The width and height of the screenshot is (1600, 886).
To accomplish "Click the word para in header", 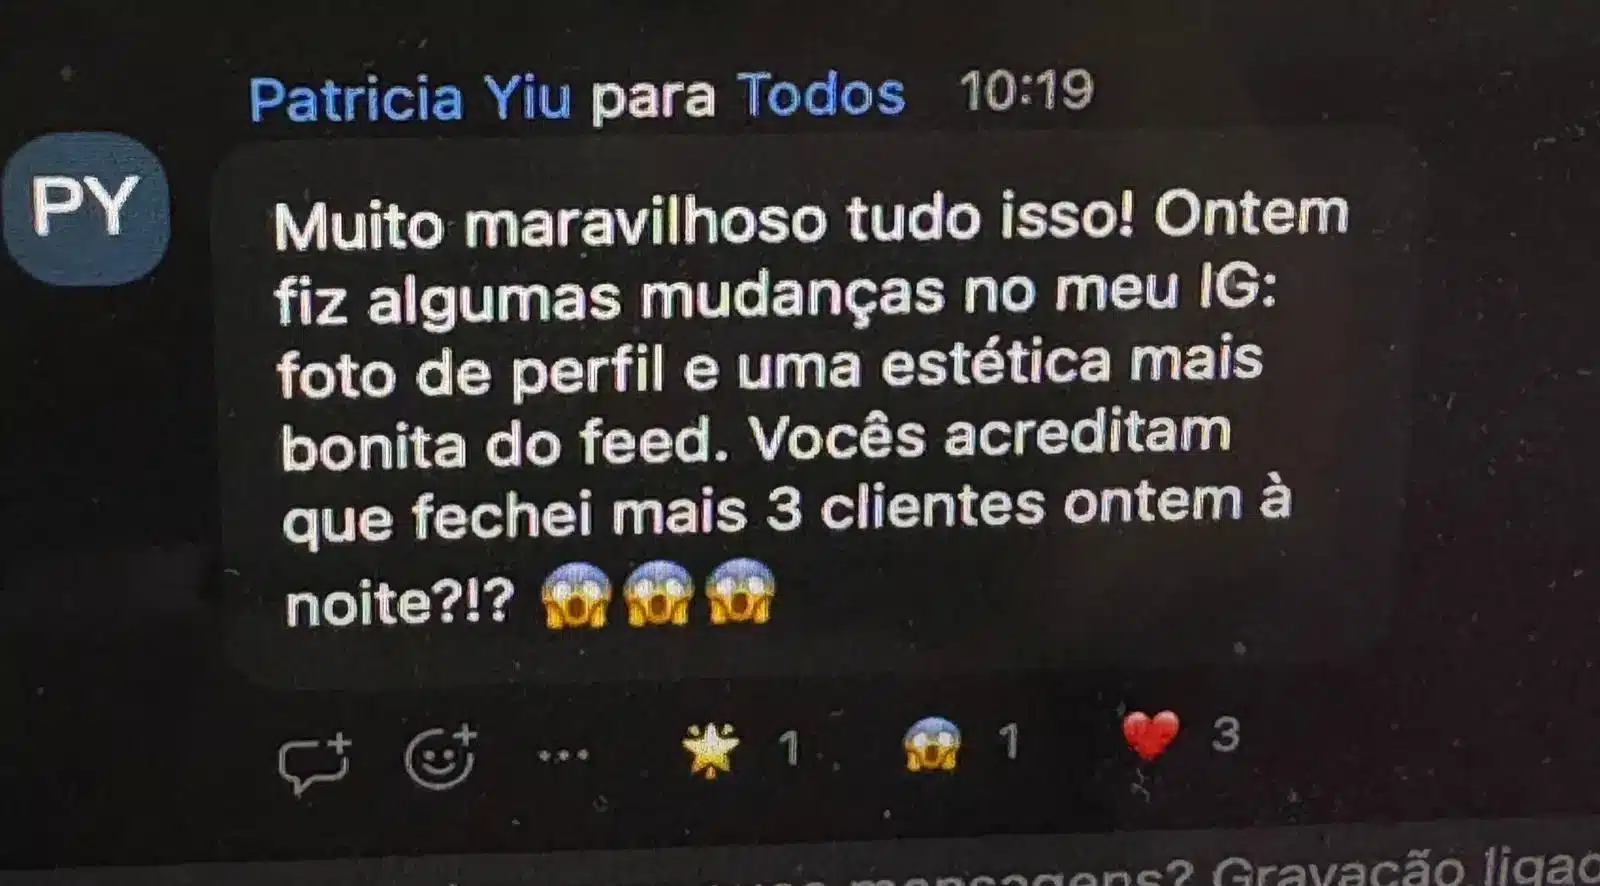I will coord(653,97).
